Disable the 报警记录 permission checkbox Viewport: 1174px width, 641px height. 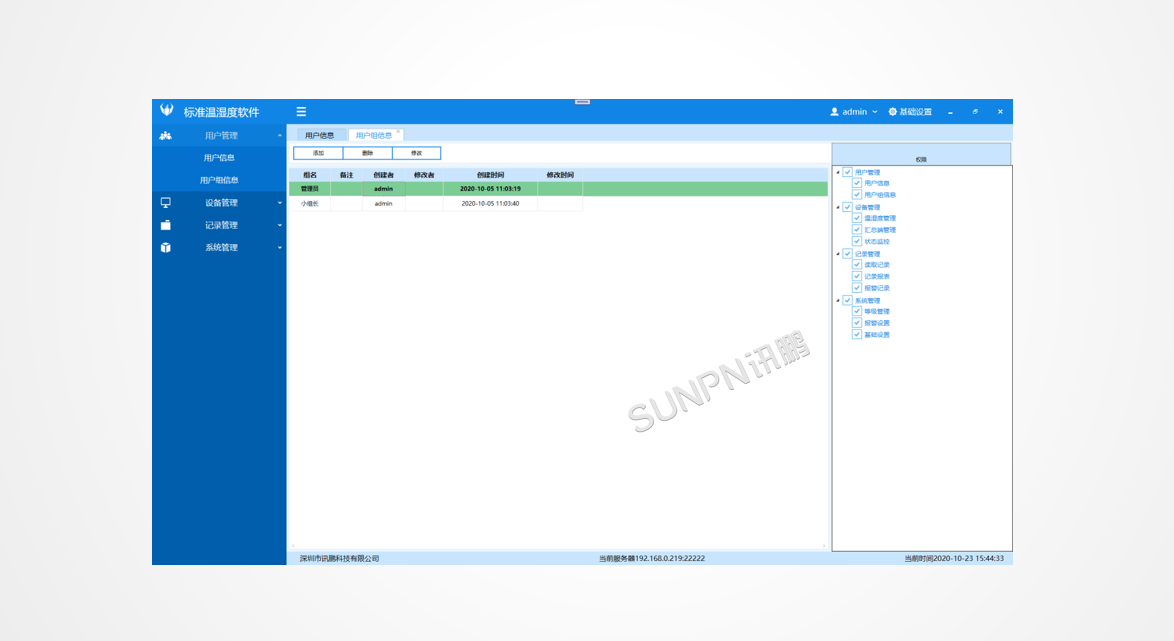pos(857,288)
